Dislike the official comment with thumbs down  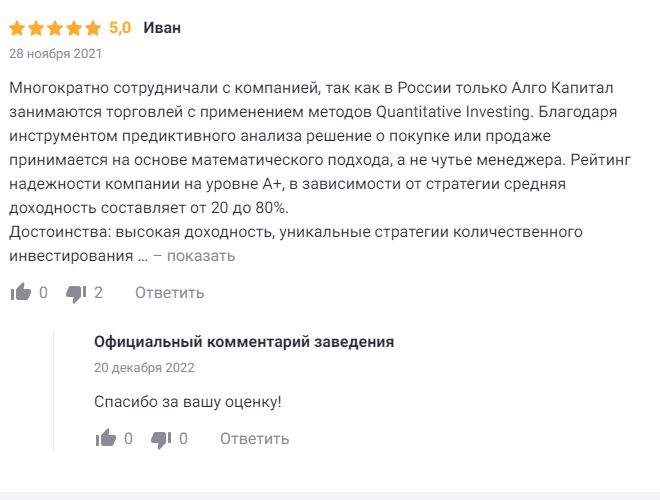tap(161, 438)
